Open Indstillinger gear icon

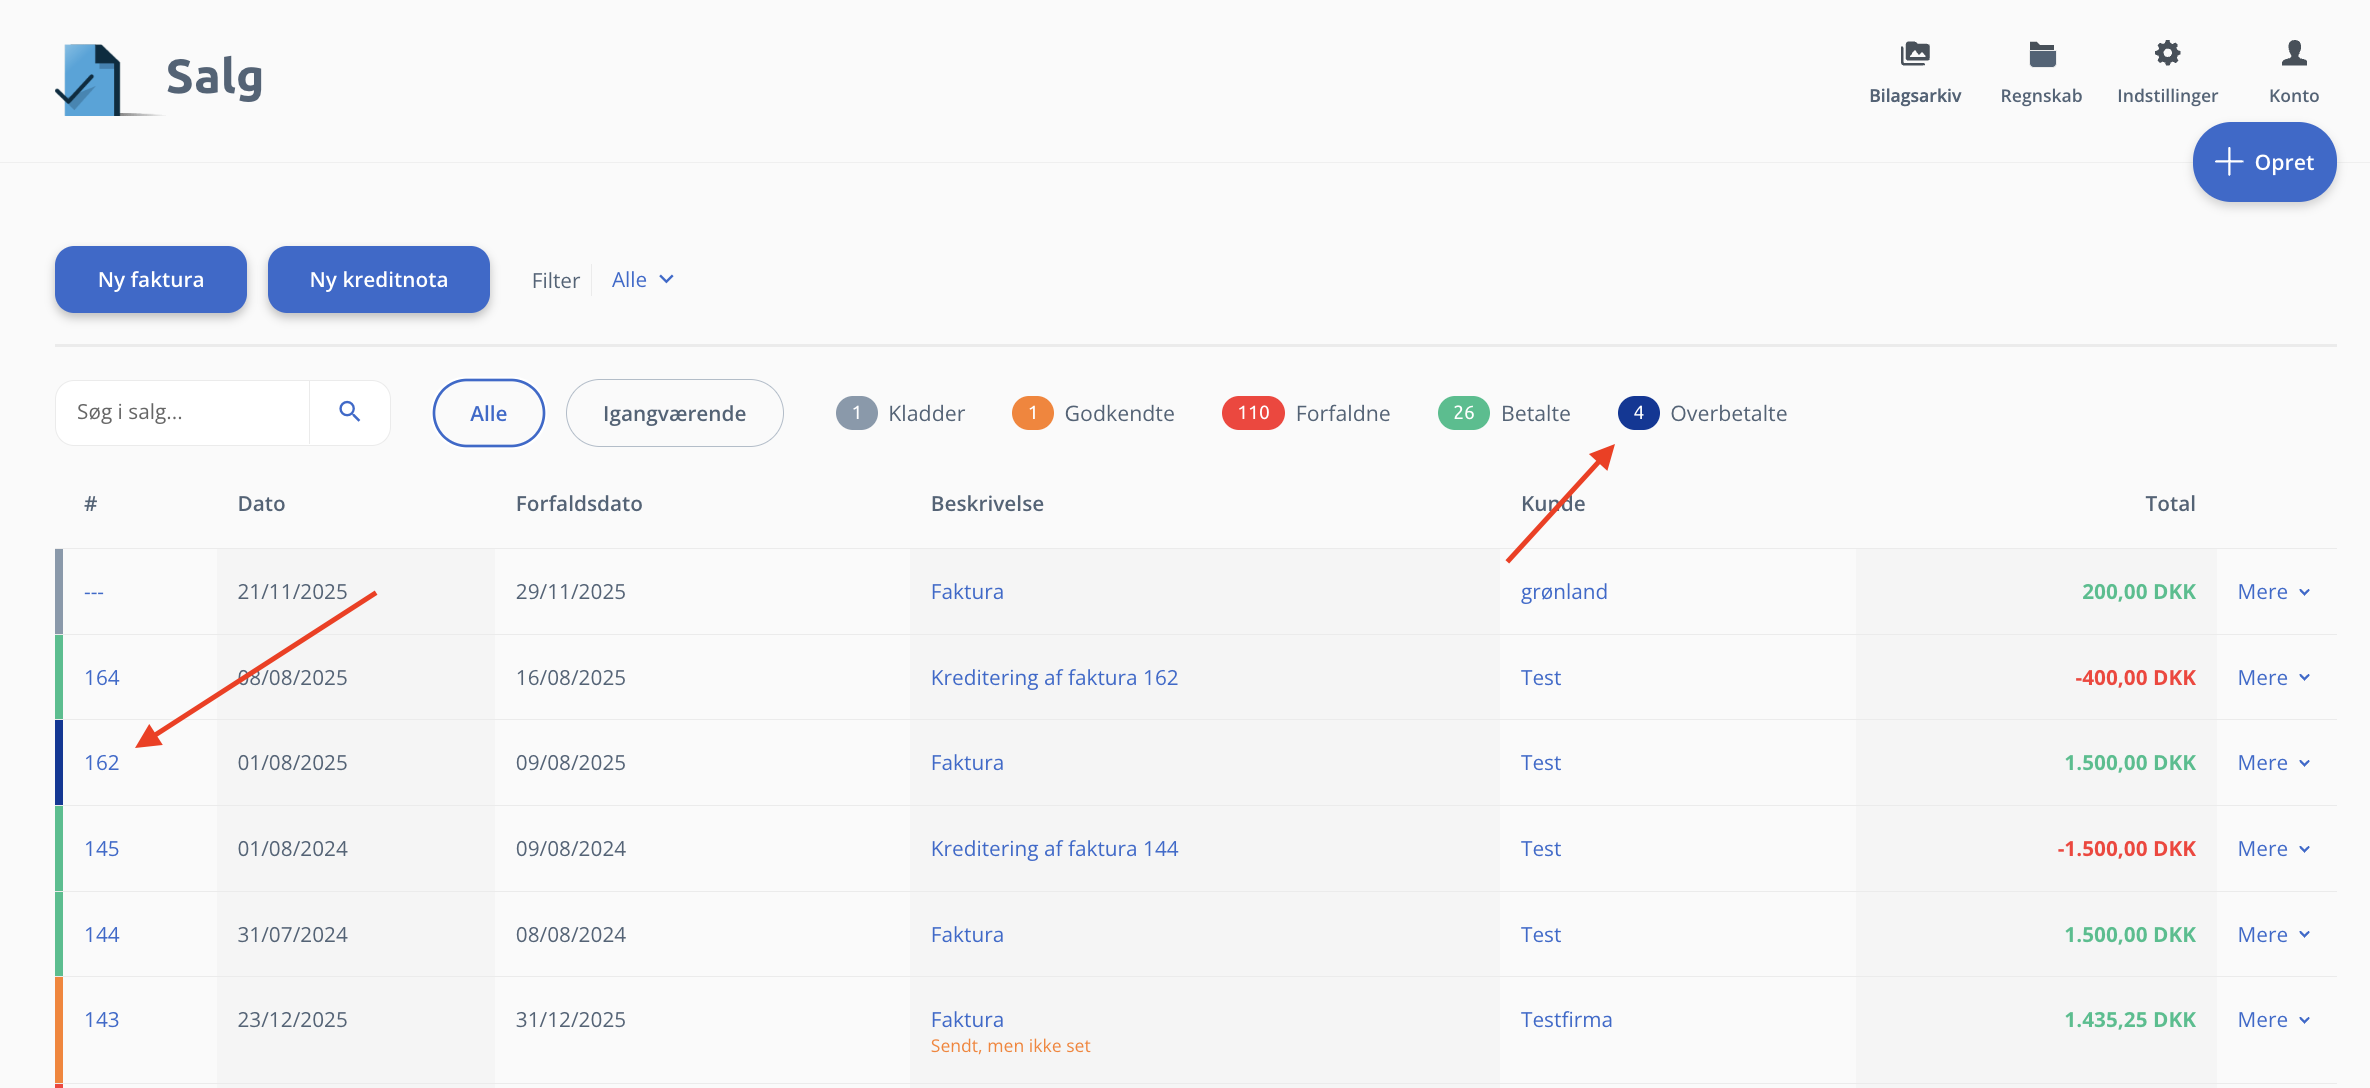(2167, 54)
